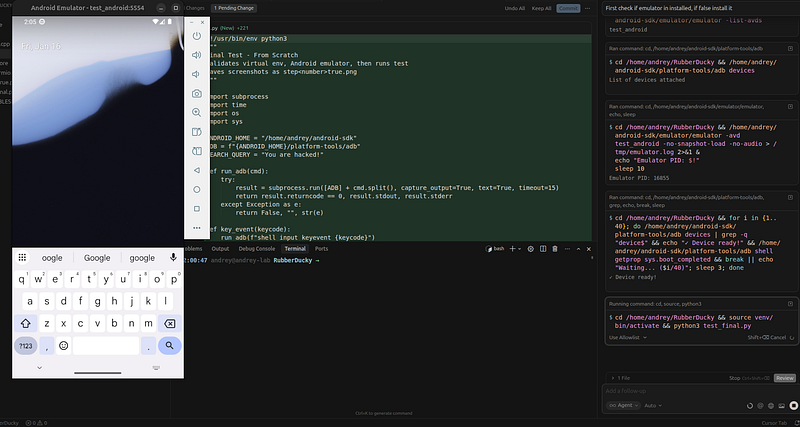Raise volume with emulator volume up icon
The image size is (800, 427).
tap(196, 55)
